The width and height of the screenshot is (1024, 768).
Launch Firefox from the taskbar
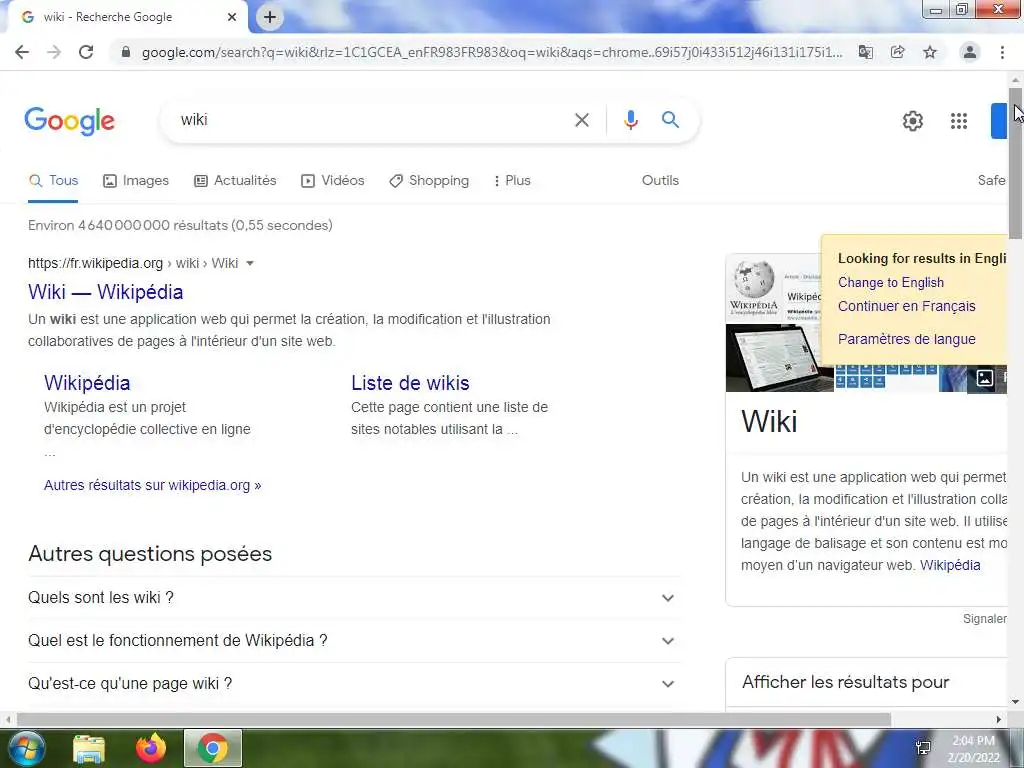[151, 748]
